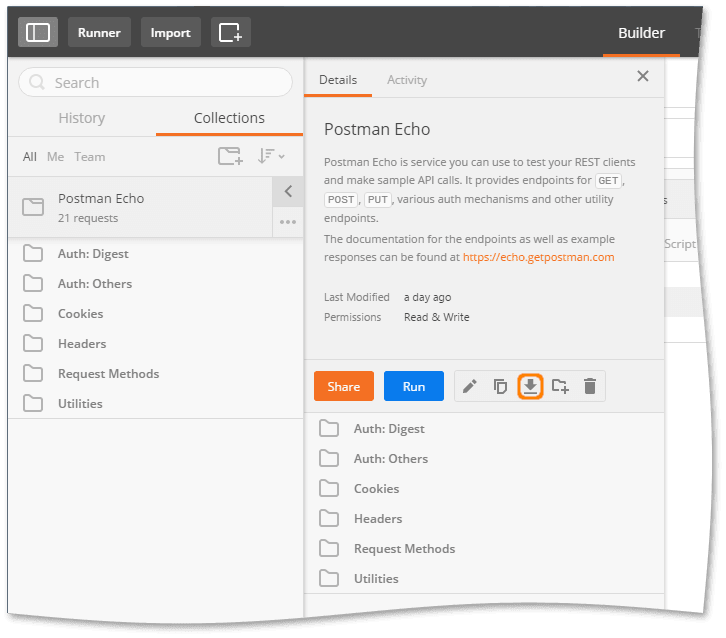Open Cookies label in the details panel
726x638 pixels.
click(376, 488)
